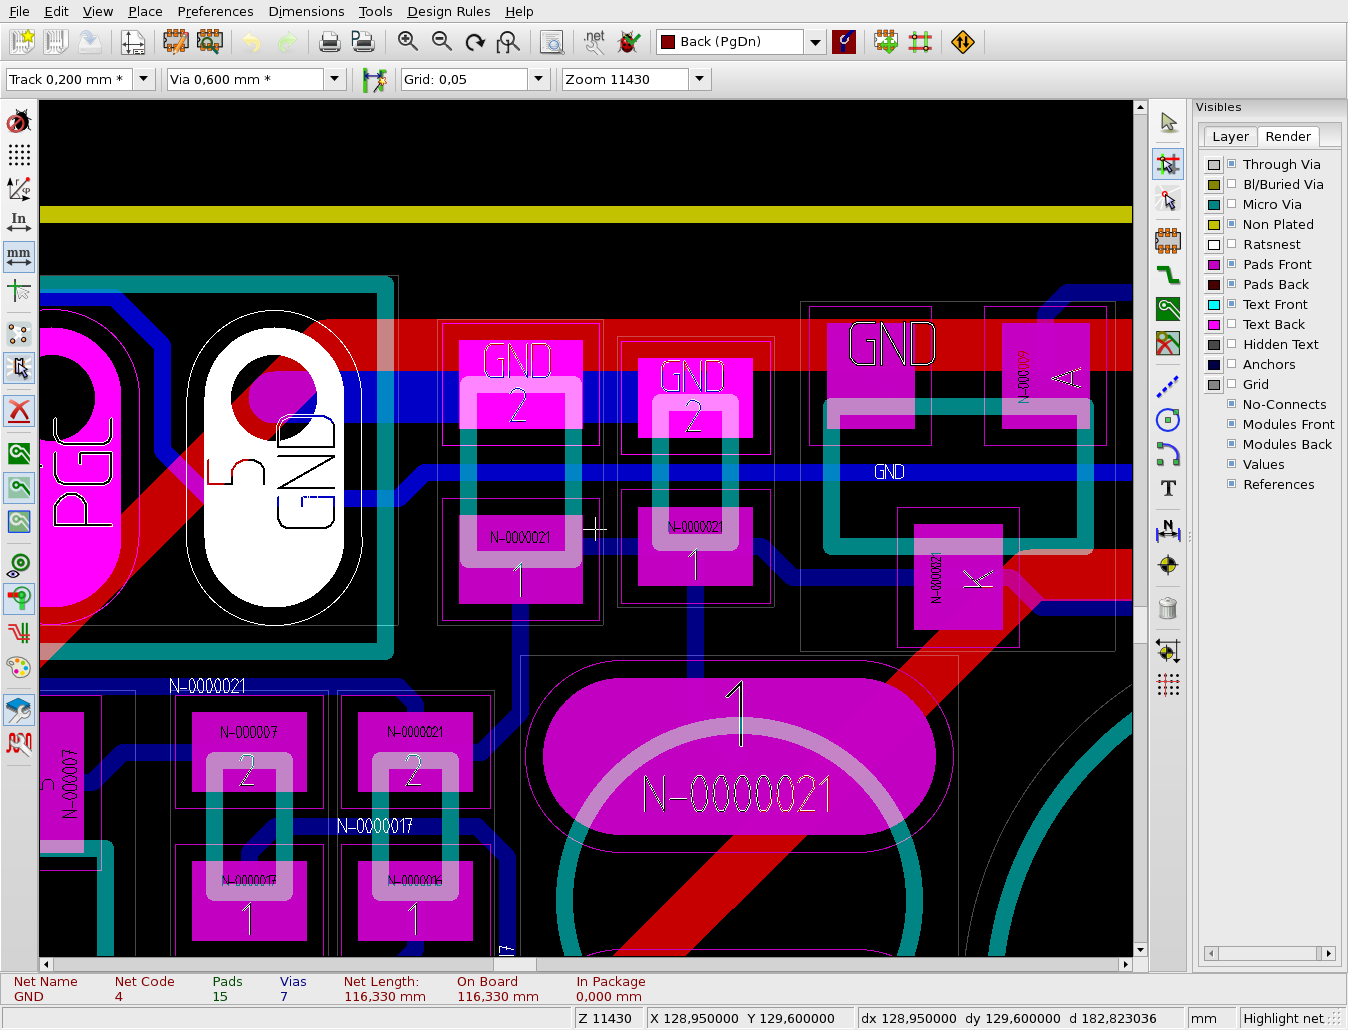The height and width of the screenshot is (1030, 1348).
Task: Open the Track width dropdown
Action: click(144, 79)
